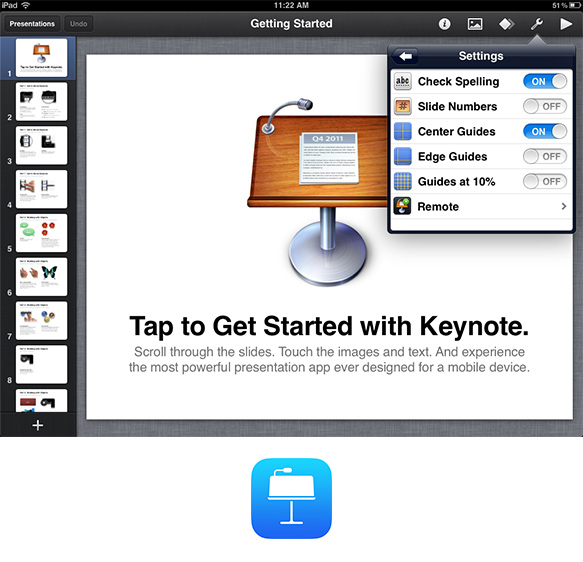Click the Edge Guides icon
The image size is (583, 562).
(403, 156)
